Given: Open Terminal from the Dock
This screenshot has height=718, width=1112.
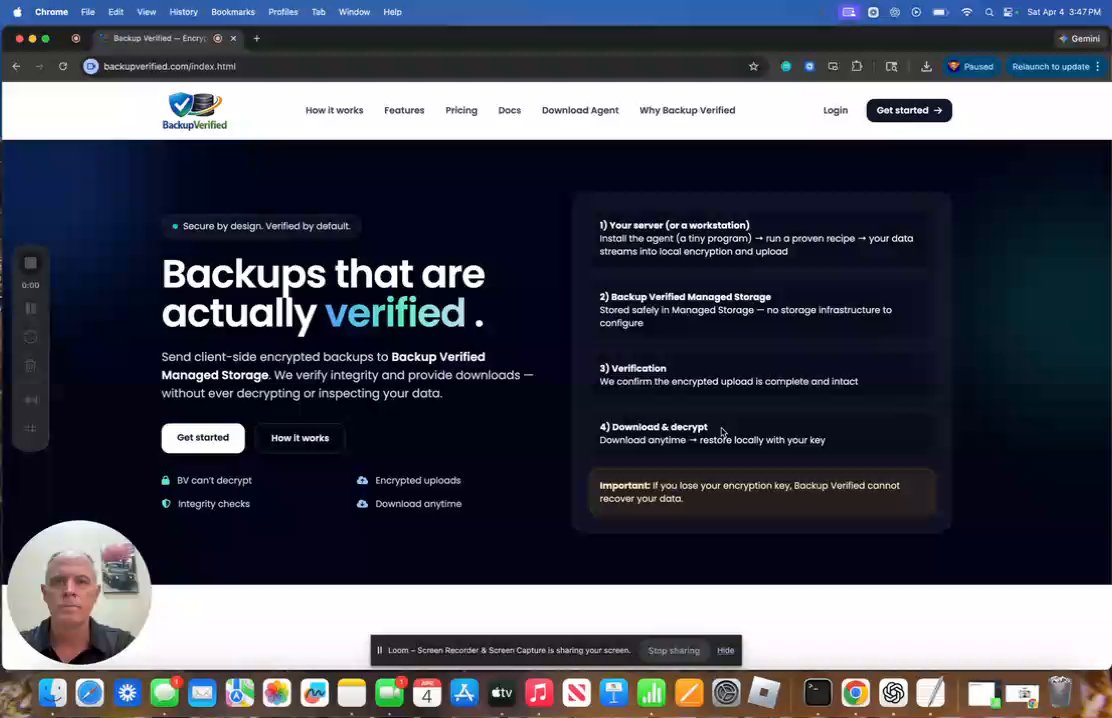Looking at the screenshot, I should 818,692.
